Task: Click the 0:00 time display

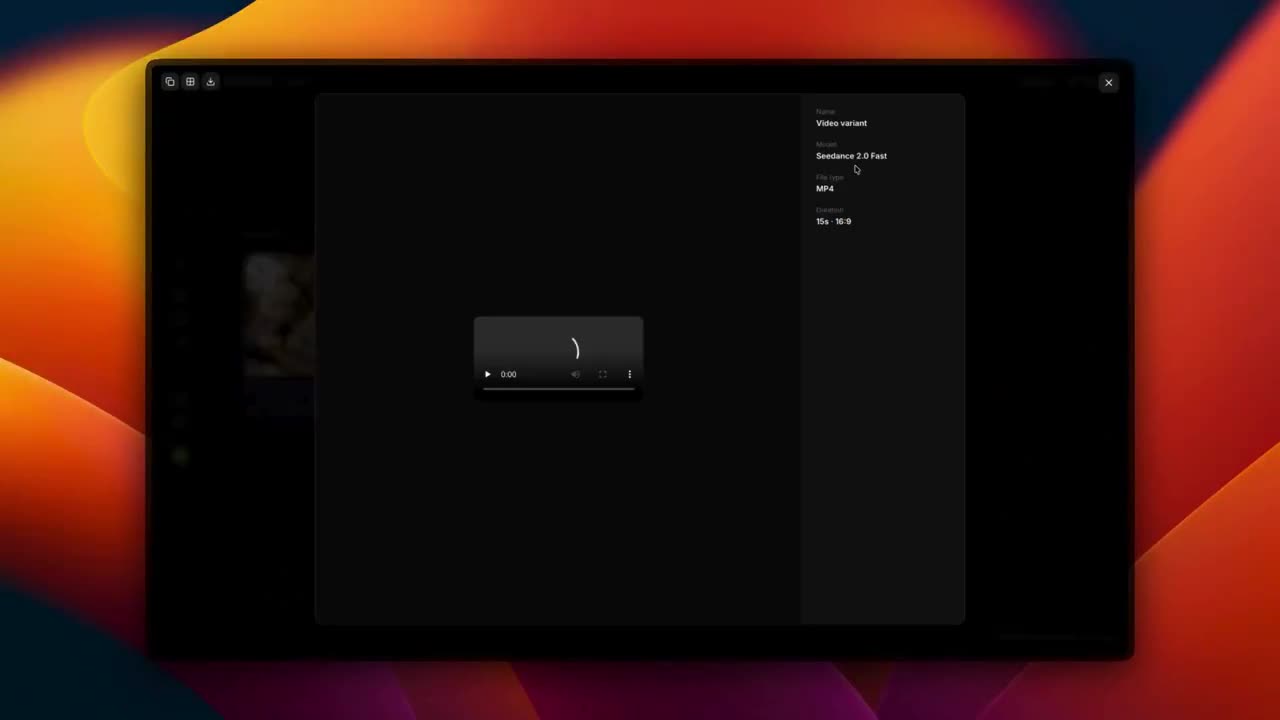Action: tap(508, 374)
